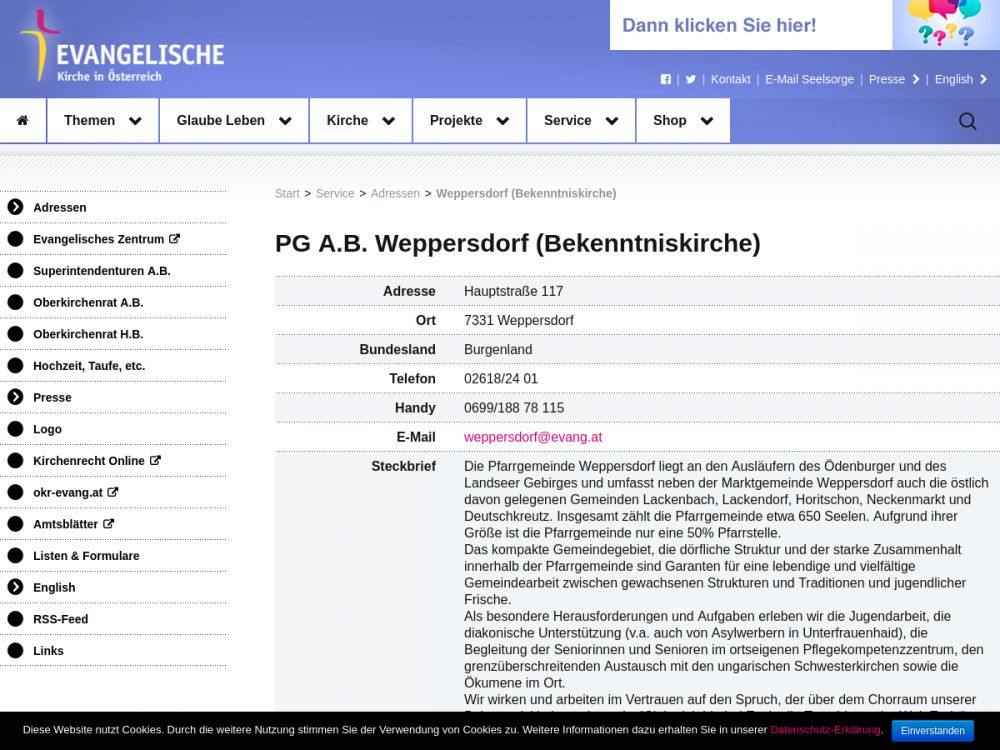The height and width of the screenshot is (750, 1000).
Task: Click the Evangelische Kirche logo
Action: pos(120,48)
